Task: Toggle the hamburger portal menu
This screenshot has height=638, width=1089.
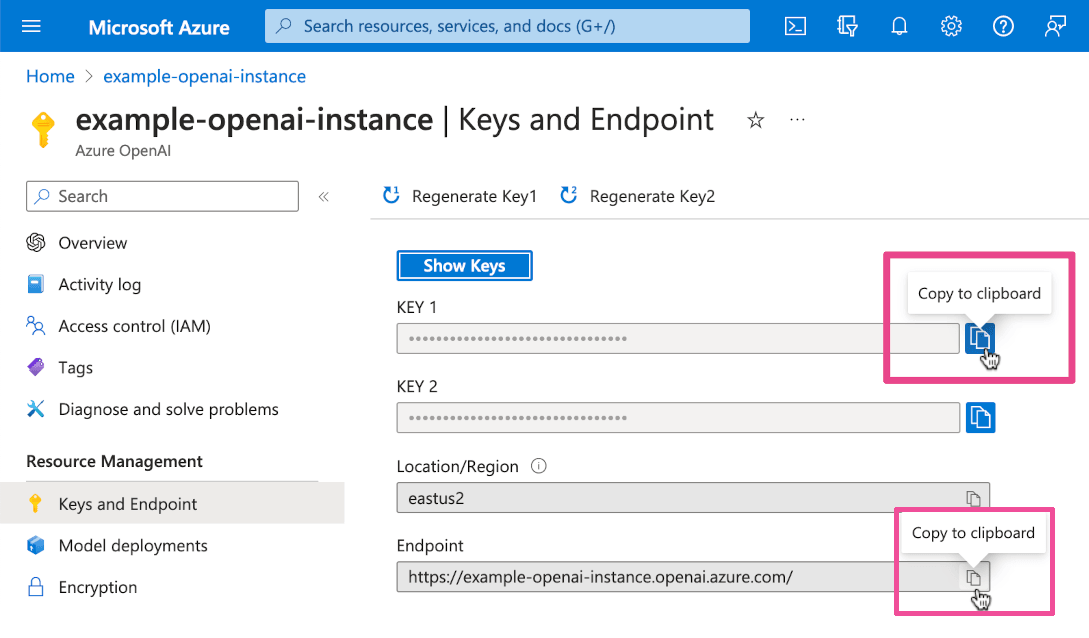Action: tap(31, 26)
